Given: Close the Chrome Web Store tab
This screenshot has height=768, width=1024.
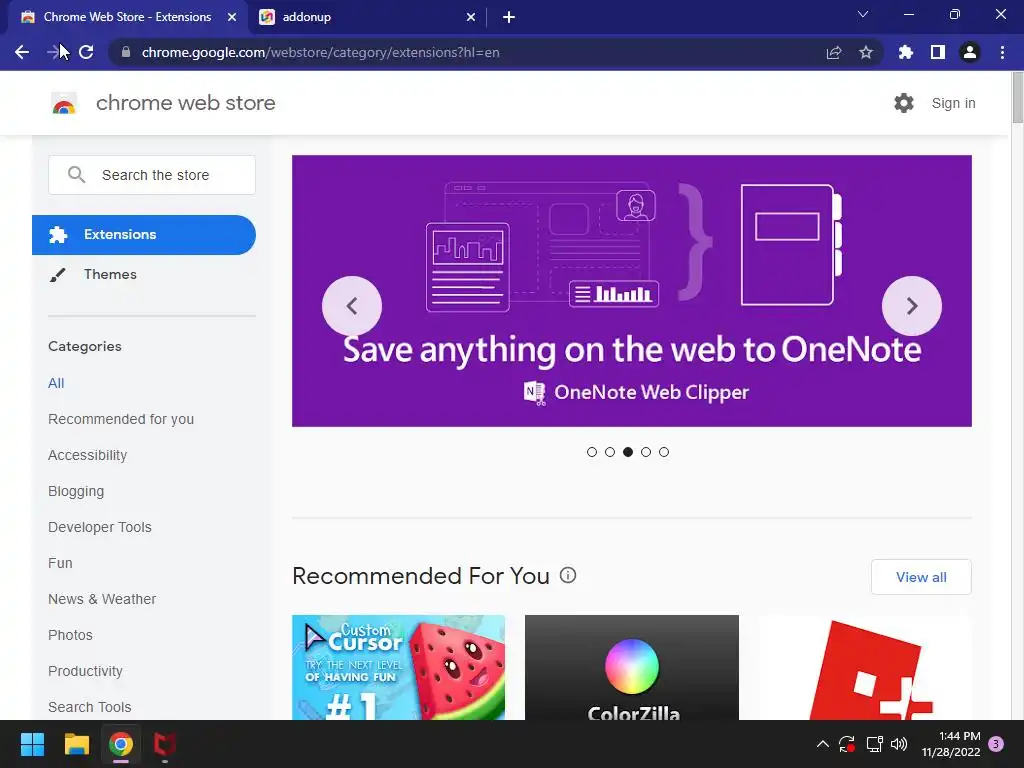Looking at the screenshot, I should 232,17.
